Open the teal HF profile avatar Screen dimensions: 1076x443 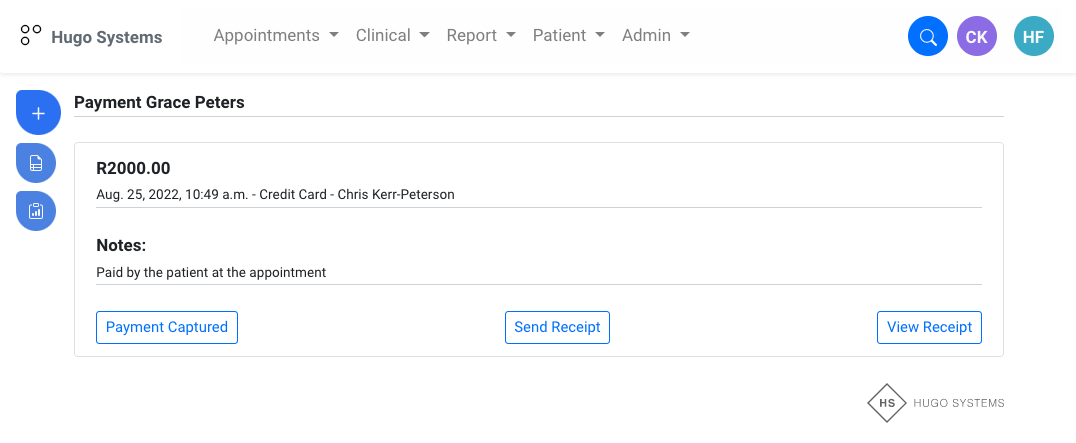tap(1033, 38)
